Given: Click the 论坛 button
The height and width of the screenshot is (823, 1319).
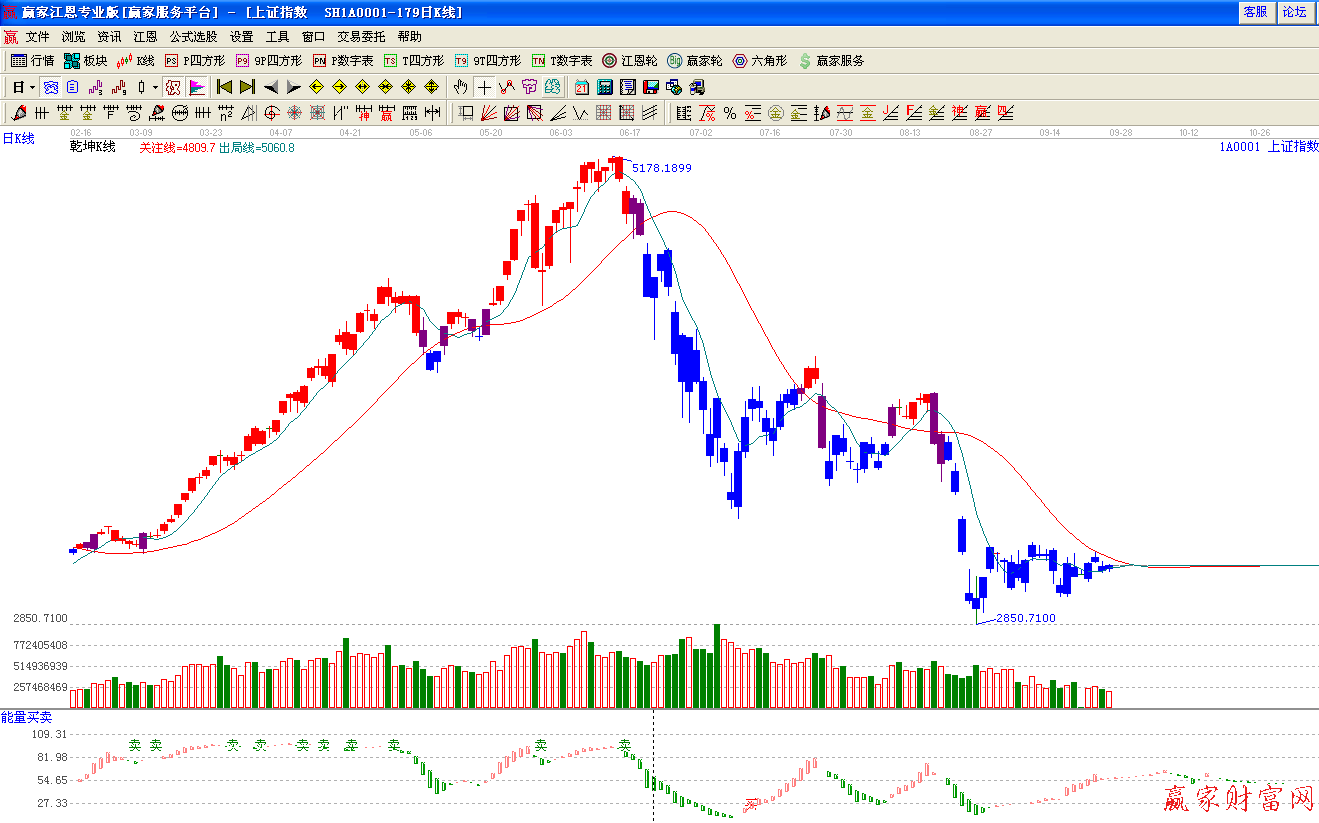Looking at the screenshot, I should (x=1294, y=12).
